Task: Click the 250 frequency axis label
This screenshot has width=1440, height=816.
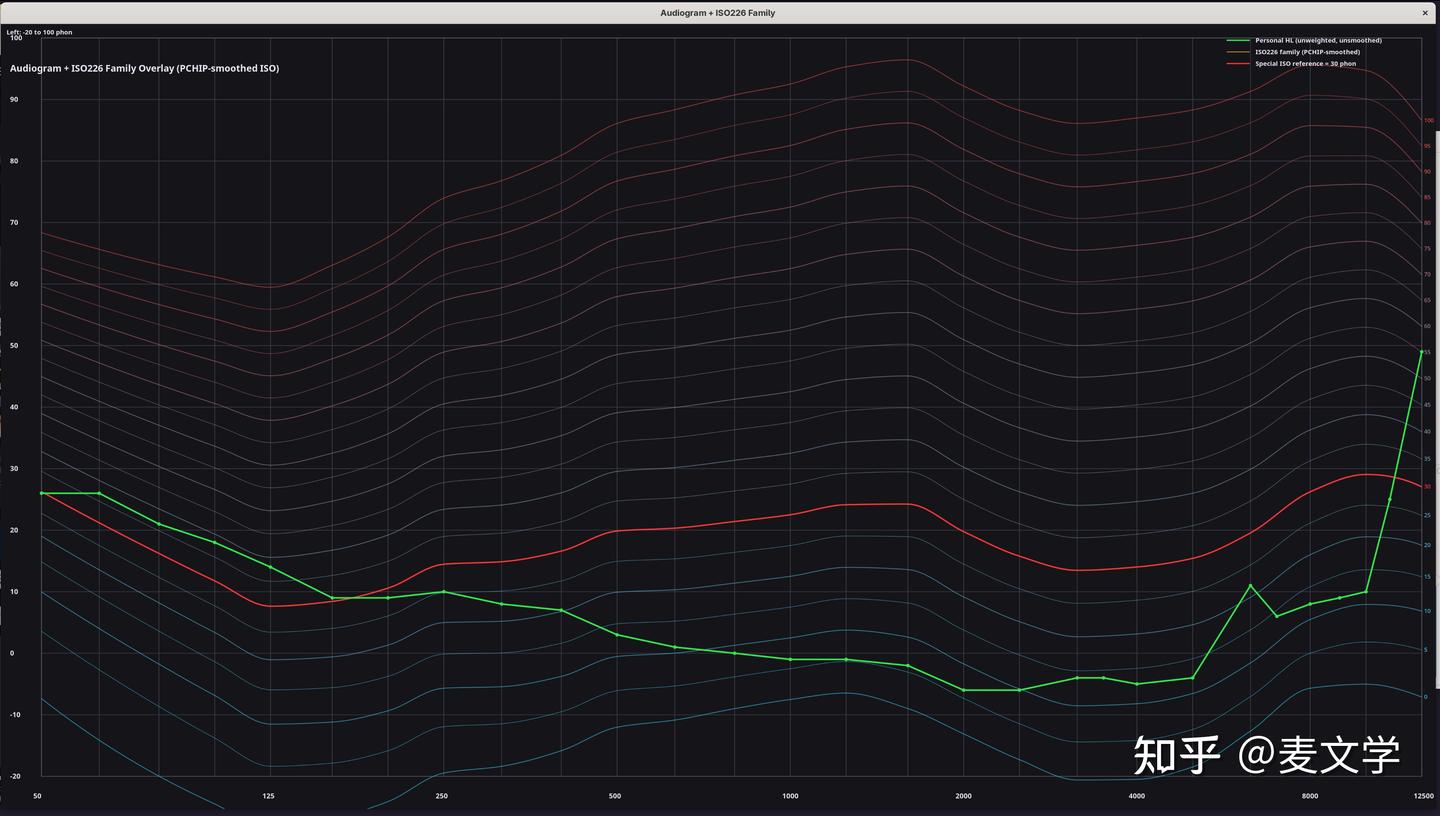Action: (x=441, y=796)
